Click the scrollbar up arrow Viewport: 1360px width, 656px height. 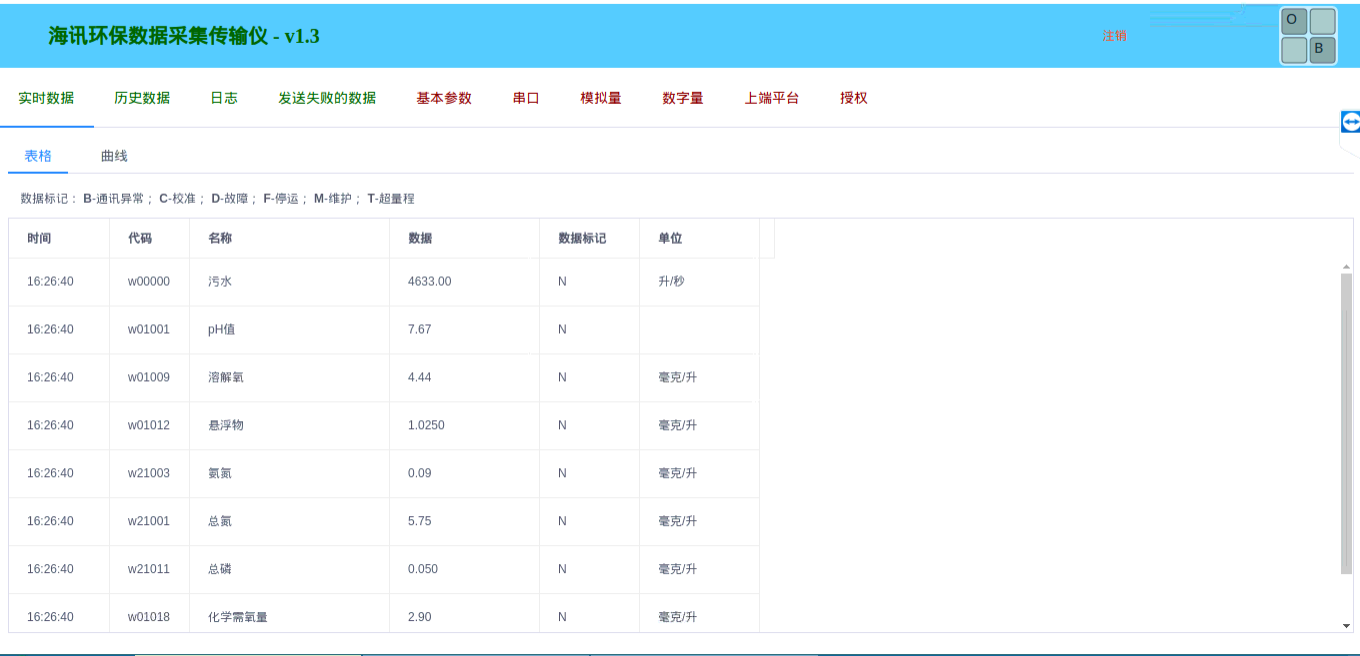click(x=1346, y=267)
